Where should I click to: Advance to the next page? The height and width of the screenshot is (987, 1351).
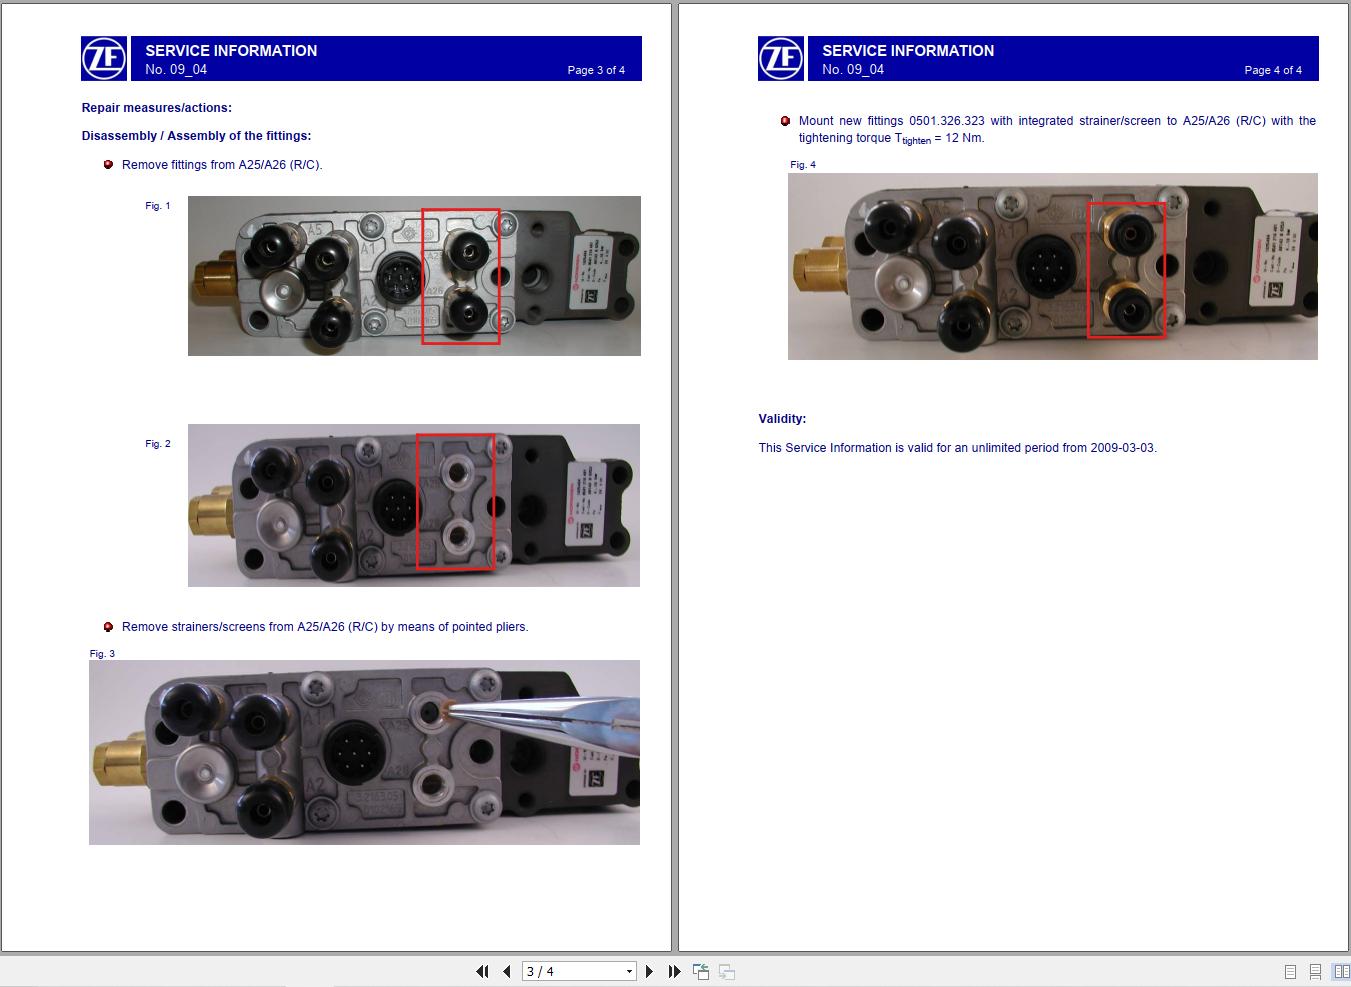click(x=650, y=971)
